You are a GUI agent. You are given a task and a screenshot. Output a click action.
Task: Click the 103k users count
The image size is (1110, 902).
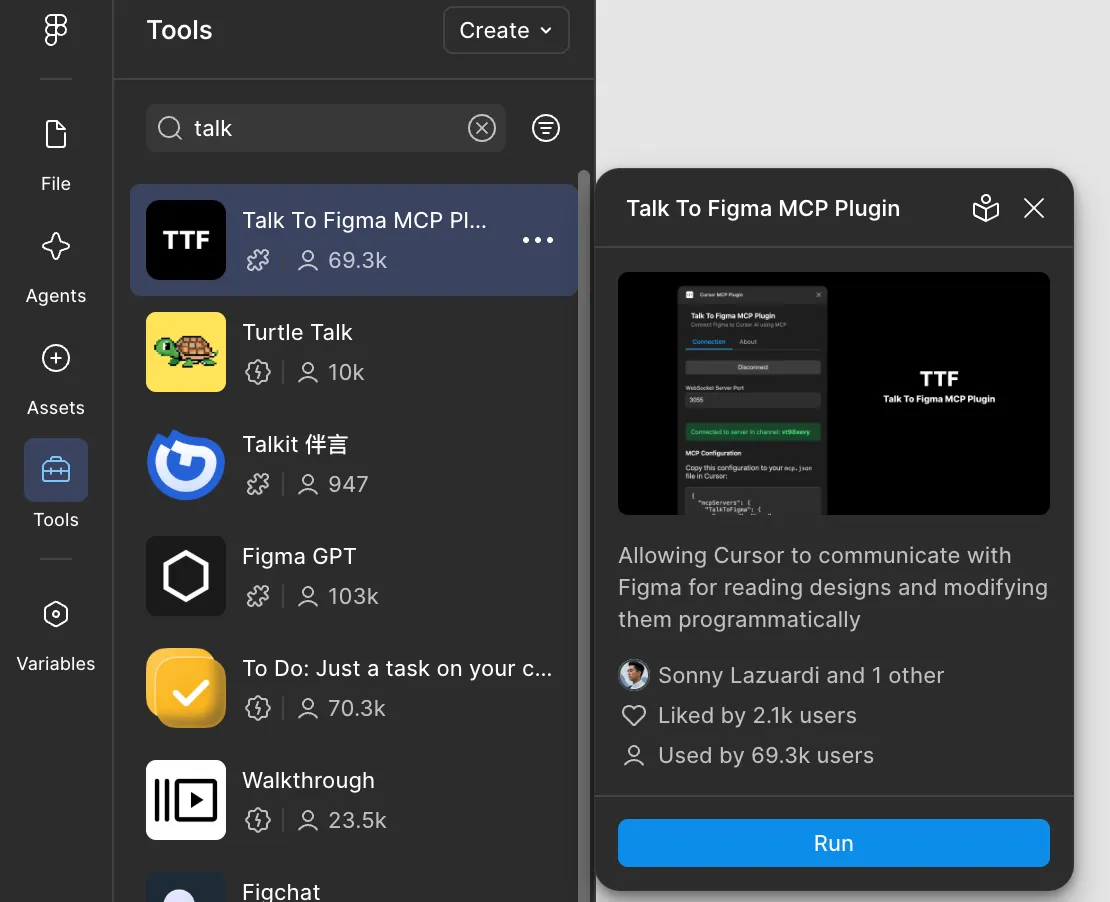(x=353, y=596)
